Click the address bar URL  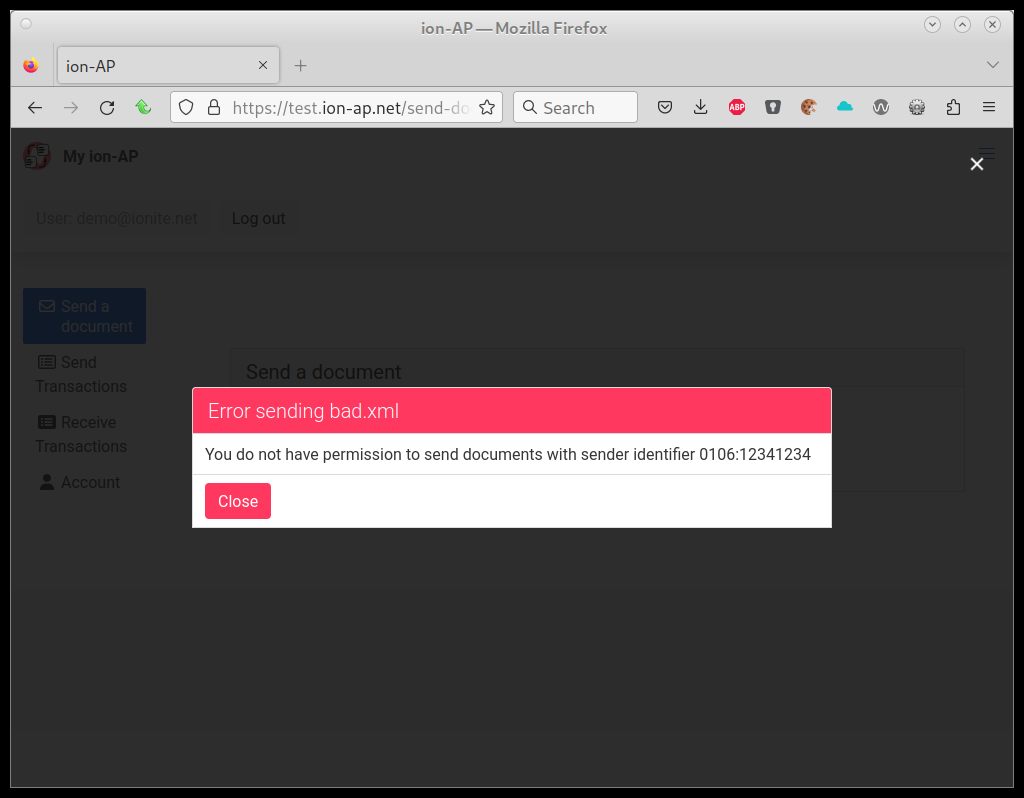tap(351, 108)
